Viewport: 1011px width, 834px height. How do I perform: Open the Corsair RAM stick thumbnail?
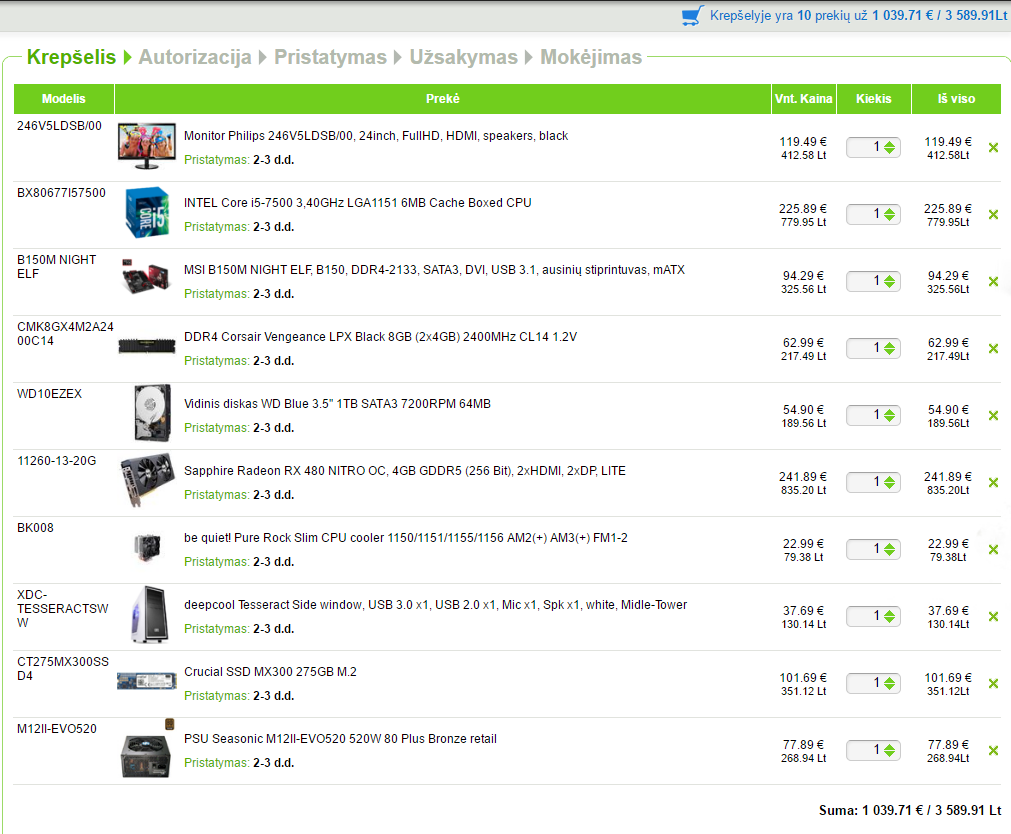click(x=147, y=346)
